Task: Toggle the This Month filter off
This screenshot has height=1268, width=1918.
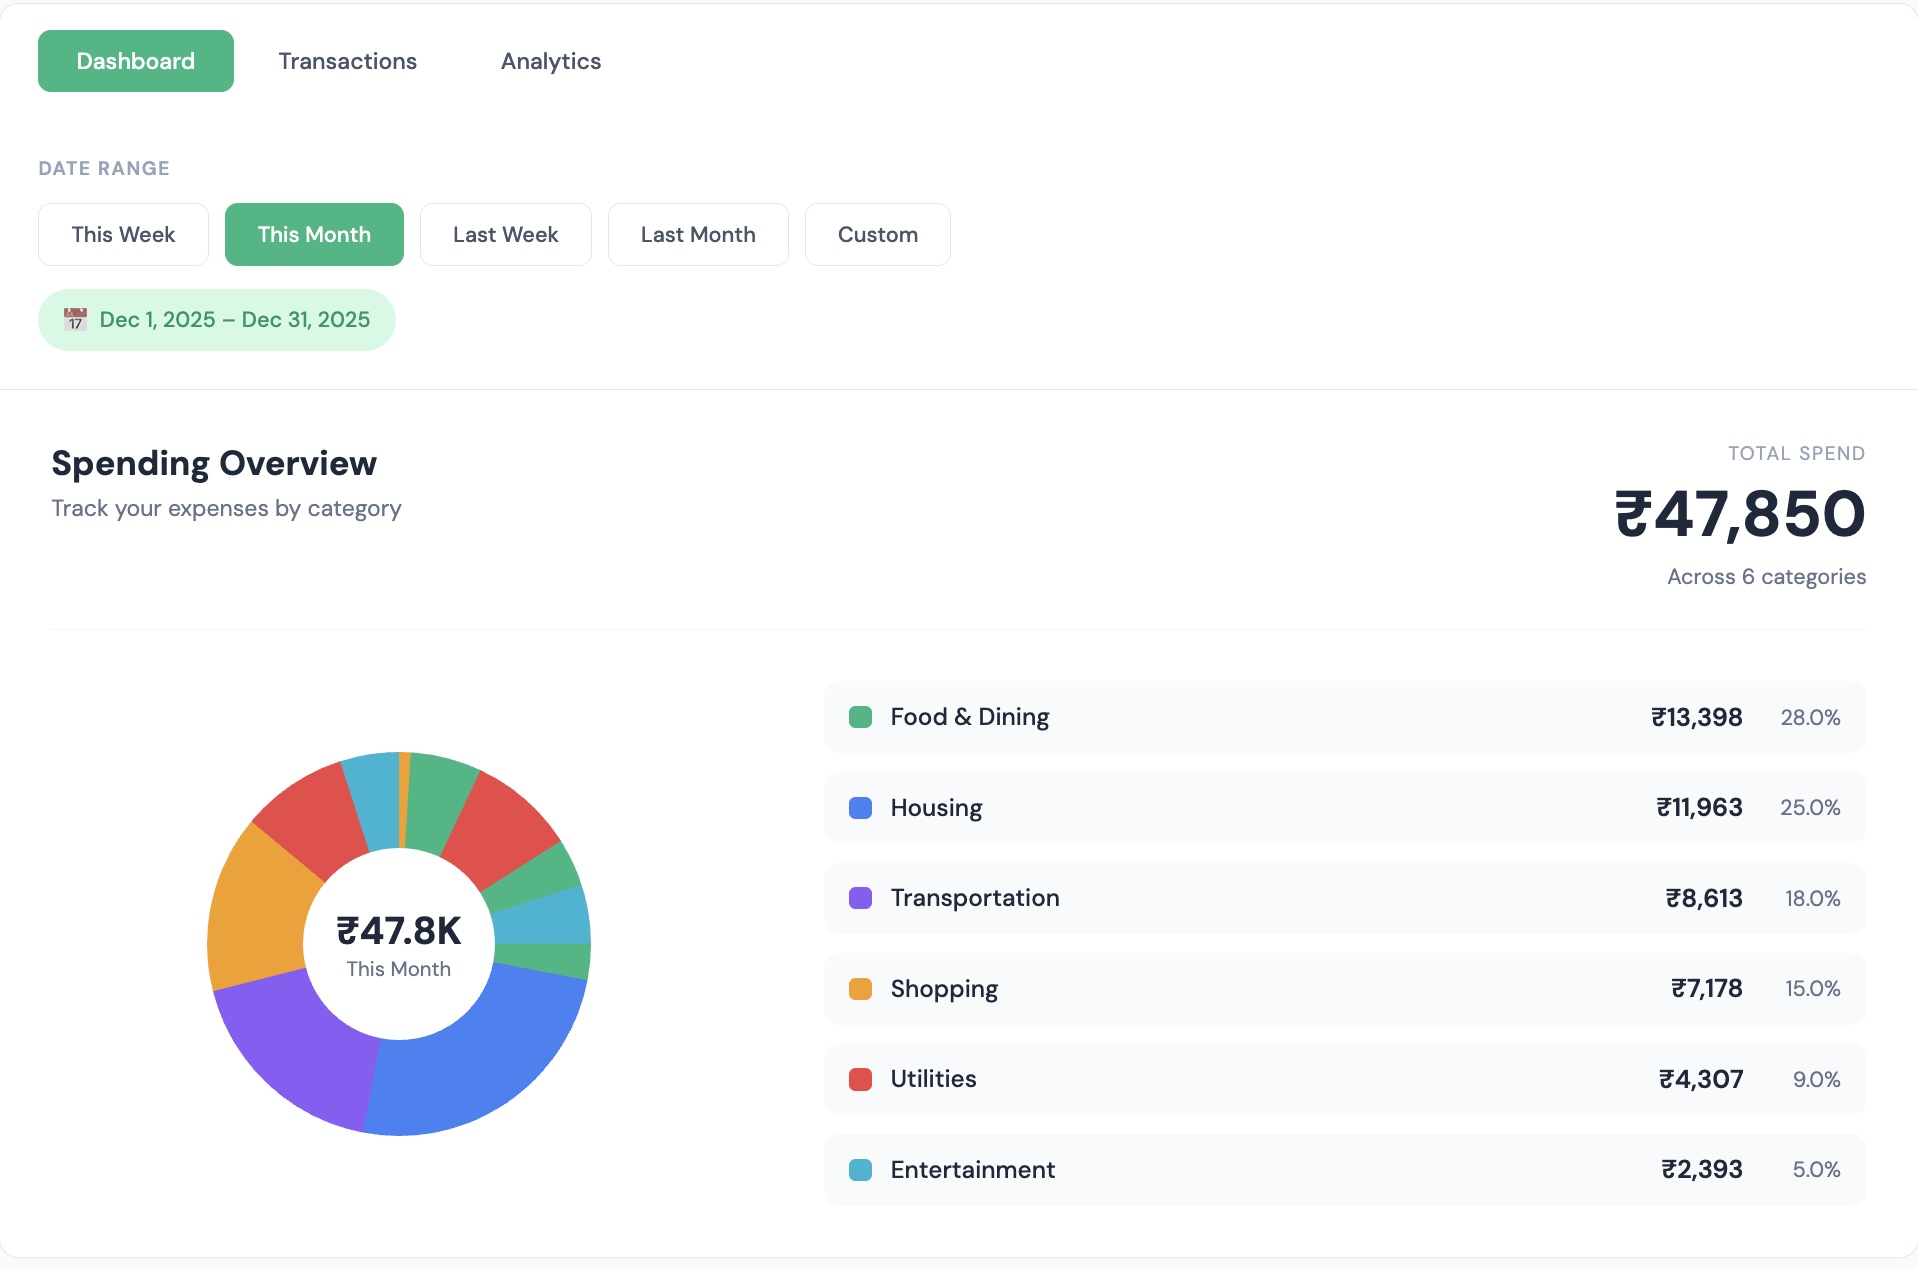Action: [314, 234]
